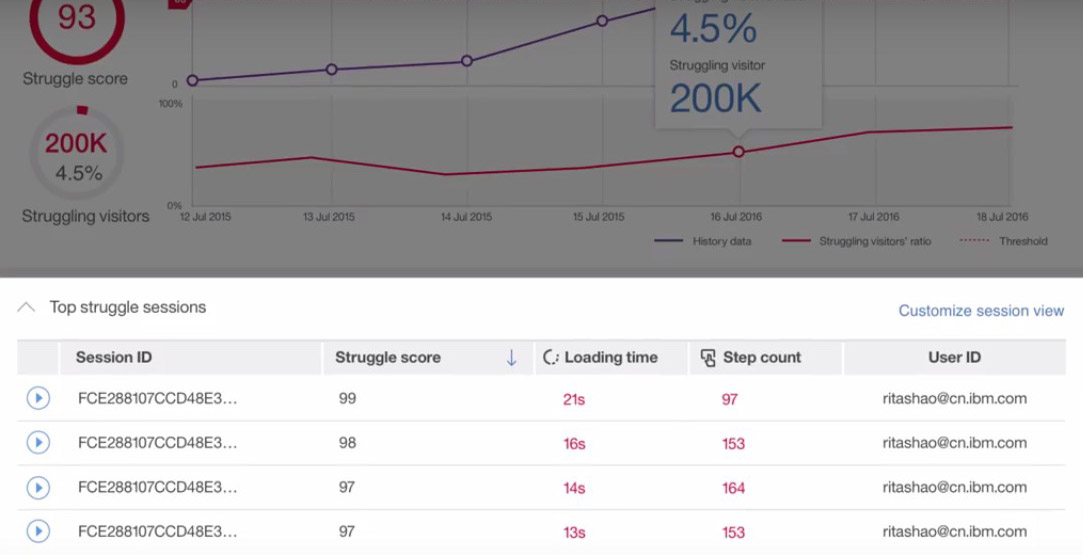Select Session ID in the score 99 row

(157, 398)
